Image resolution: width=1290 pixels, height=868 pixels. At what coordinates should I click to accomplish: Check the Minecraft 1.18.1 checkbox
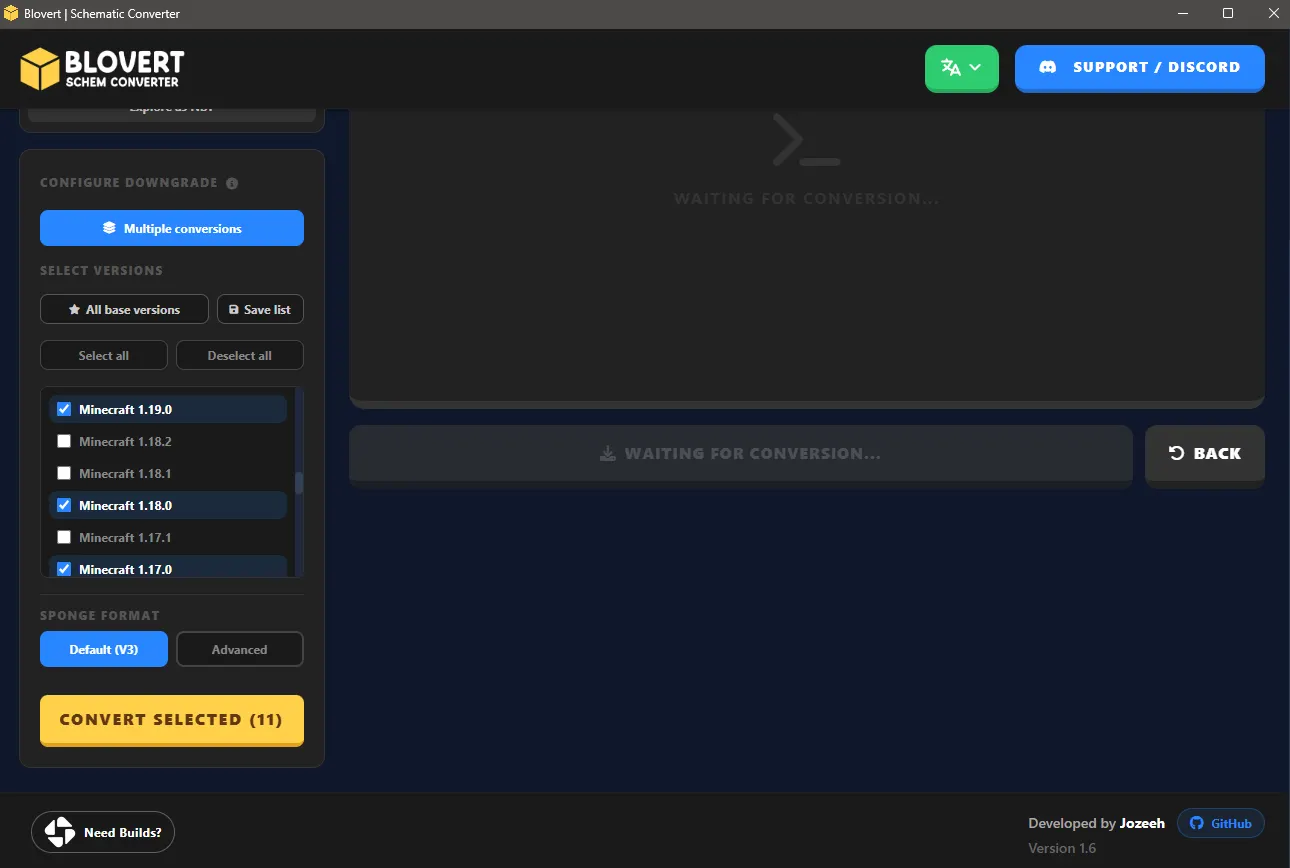click(64, 473)
